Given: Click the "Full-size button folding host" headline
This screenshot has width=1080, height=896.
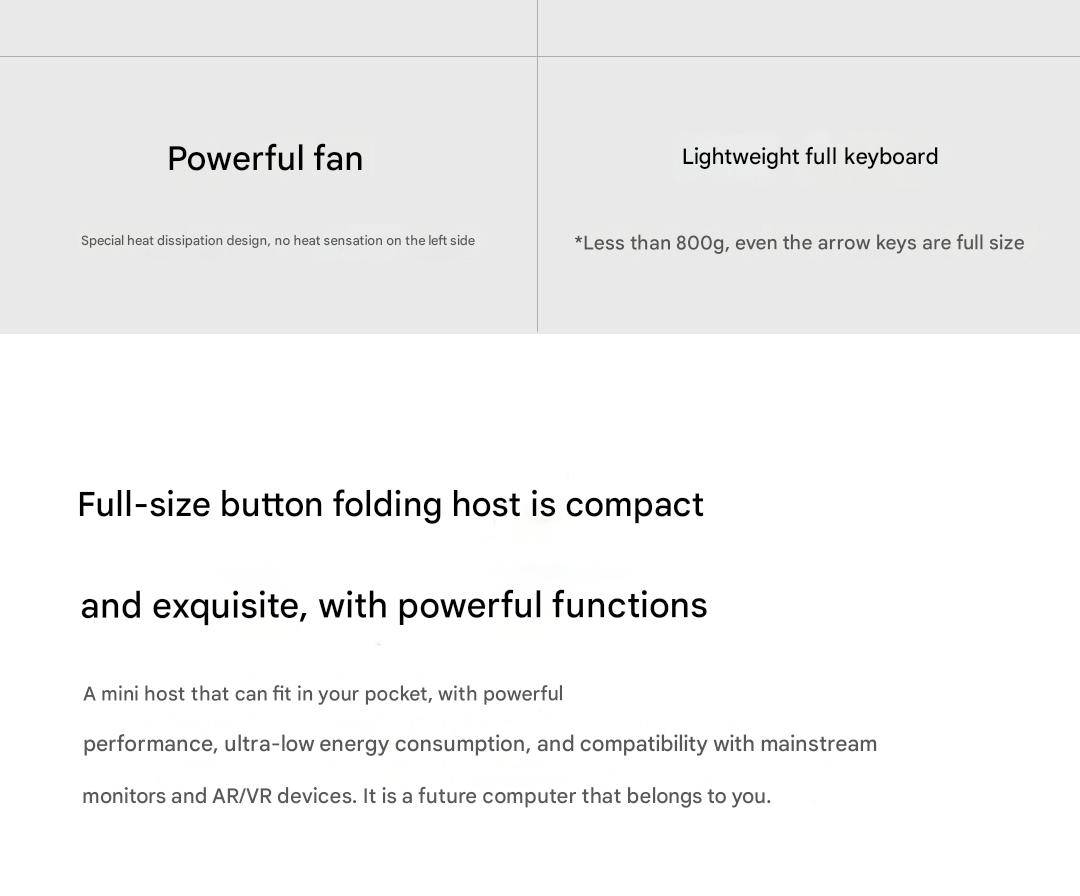Looking at the screenshot, I should click(x=390, y=505).
